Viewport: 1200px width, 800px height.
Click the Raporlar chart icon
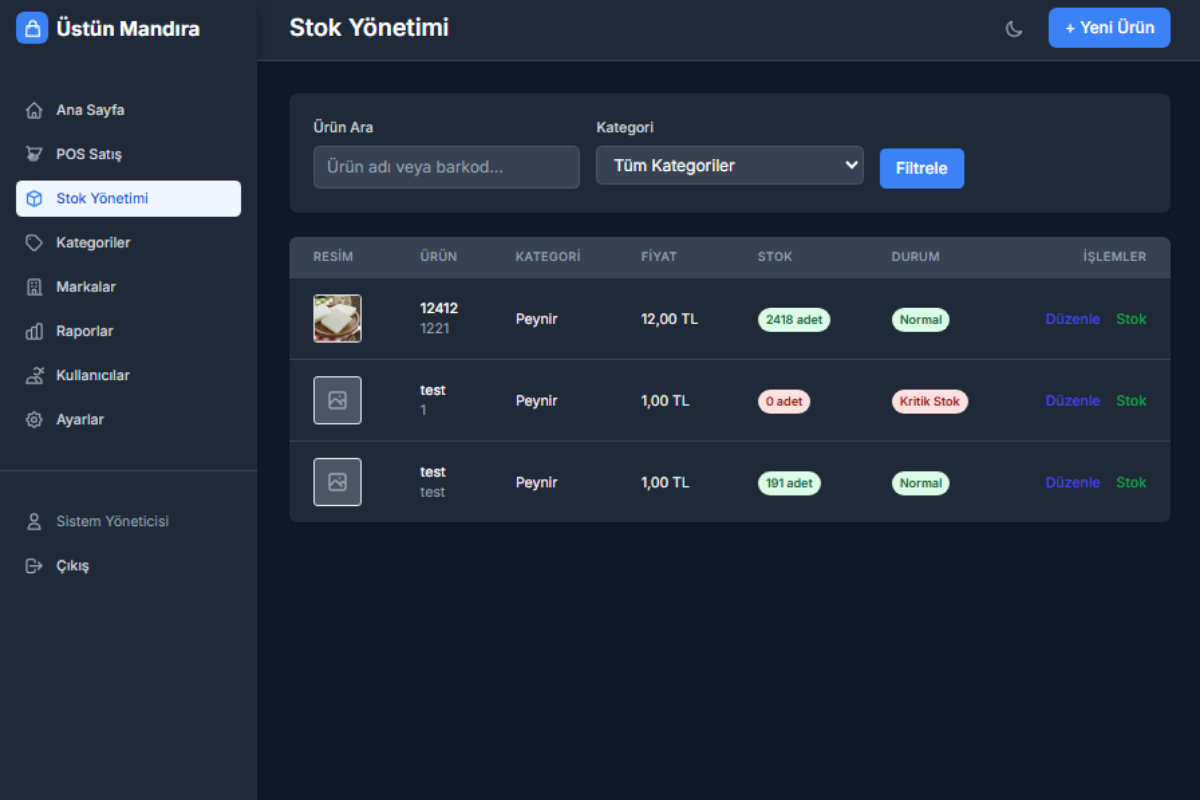pos(34,331)
